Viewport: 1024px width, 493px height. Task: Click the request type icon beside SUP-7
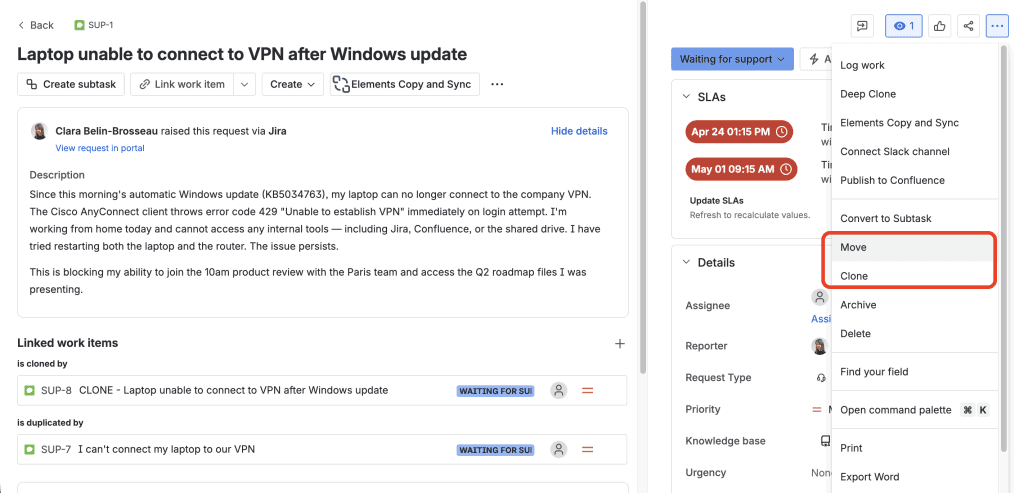(29, 449)
